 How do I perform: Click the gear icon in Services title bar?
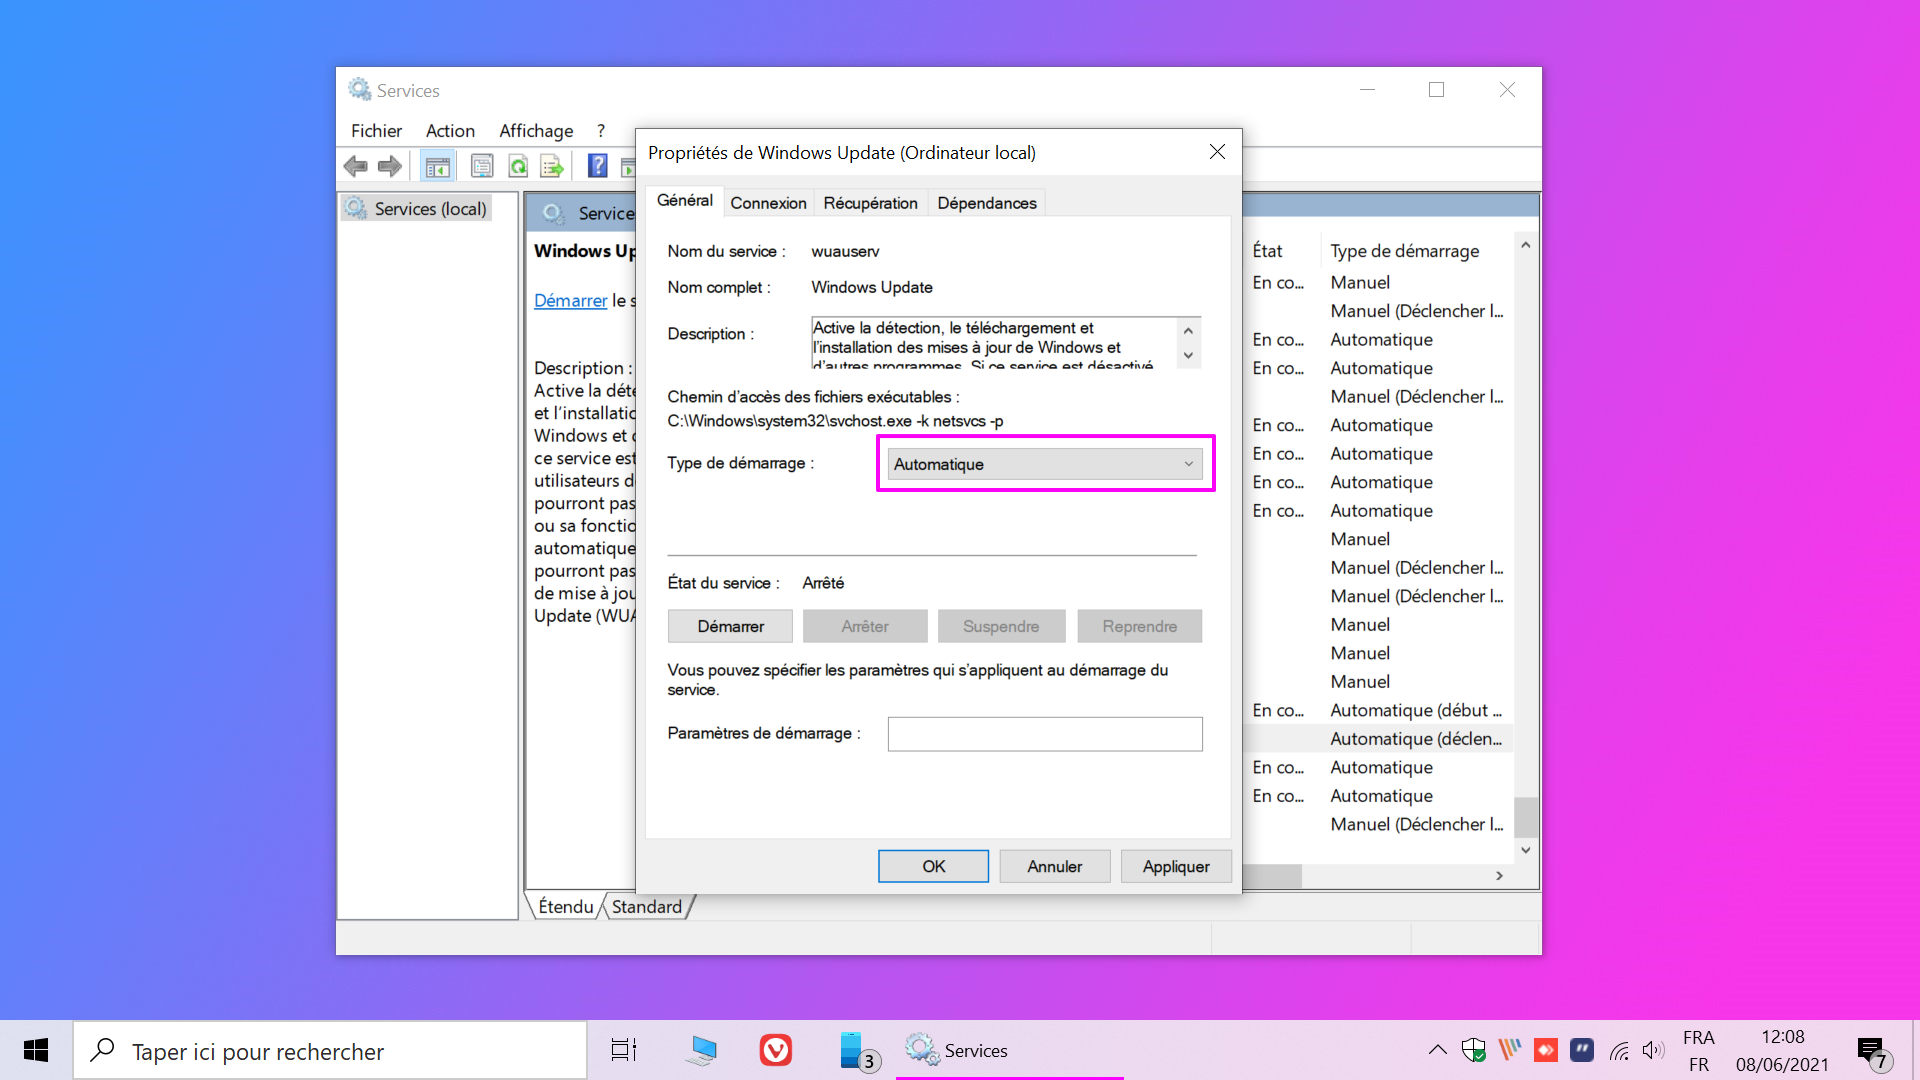point(359,90)
